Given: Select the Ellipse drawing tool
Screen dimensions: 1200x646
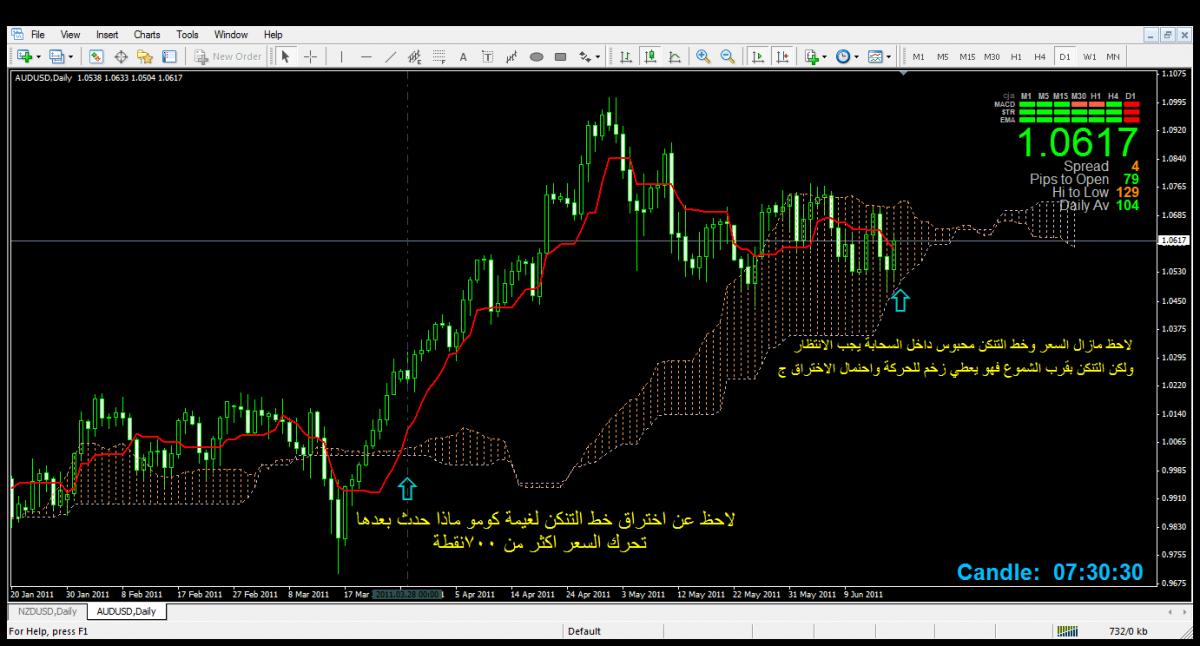Looking at the screenshot, I should coord(536,57).
